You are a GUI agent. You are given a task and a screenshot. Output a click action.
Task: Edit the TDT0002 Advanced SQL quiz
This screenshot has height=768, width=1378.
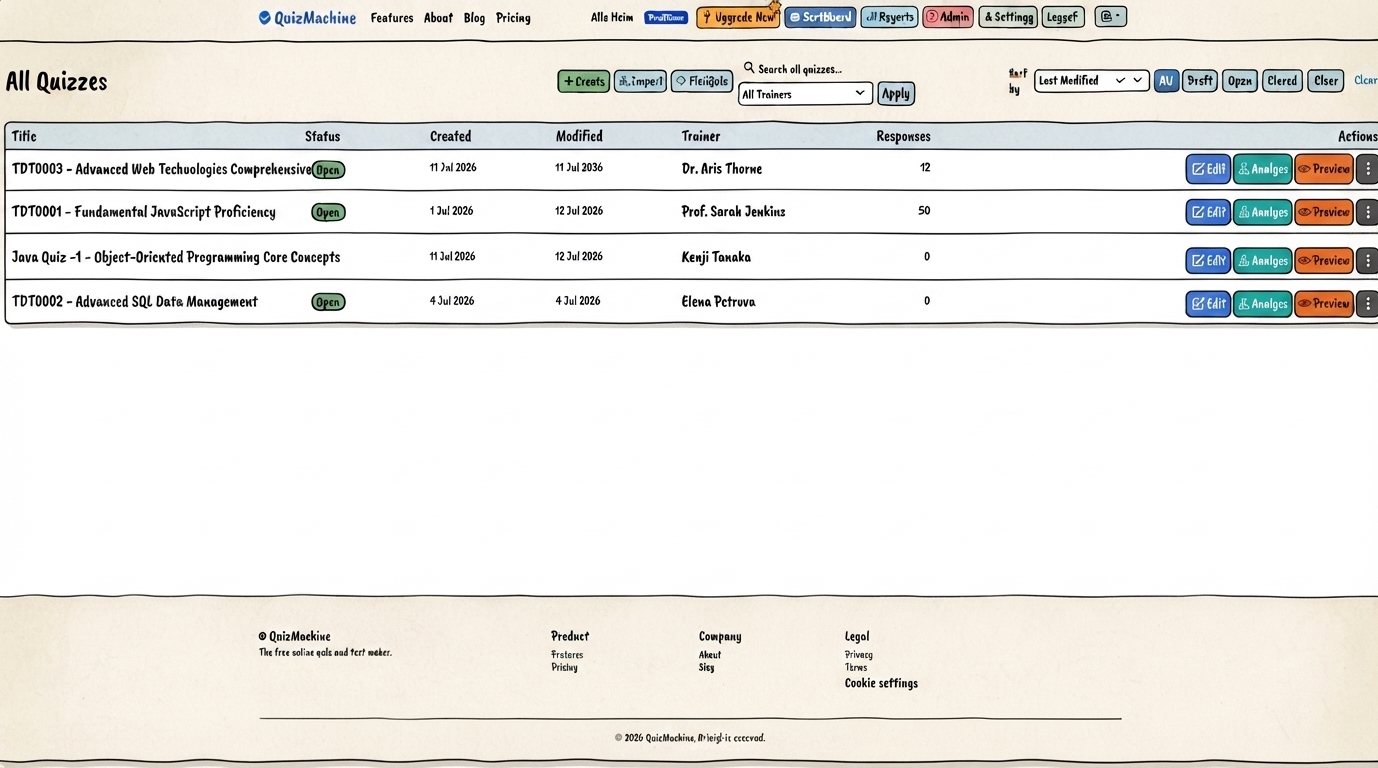click(1208, 304)
